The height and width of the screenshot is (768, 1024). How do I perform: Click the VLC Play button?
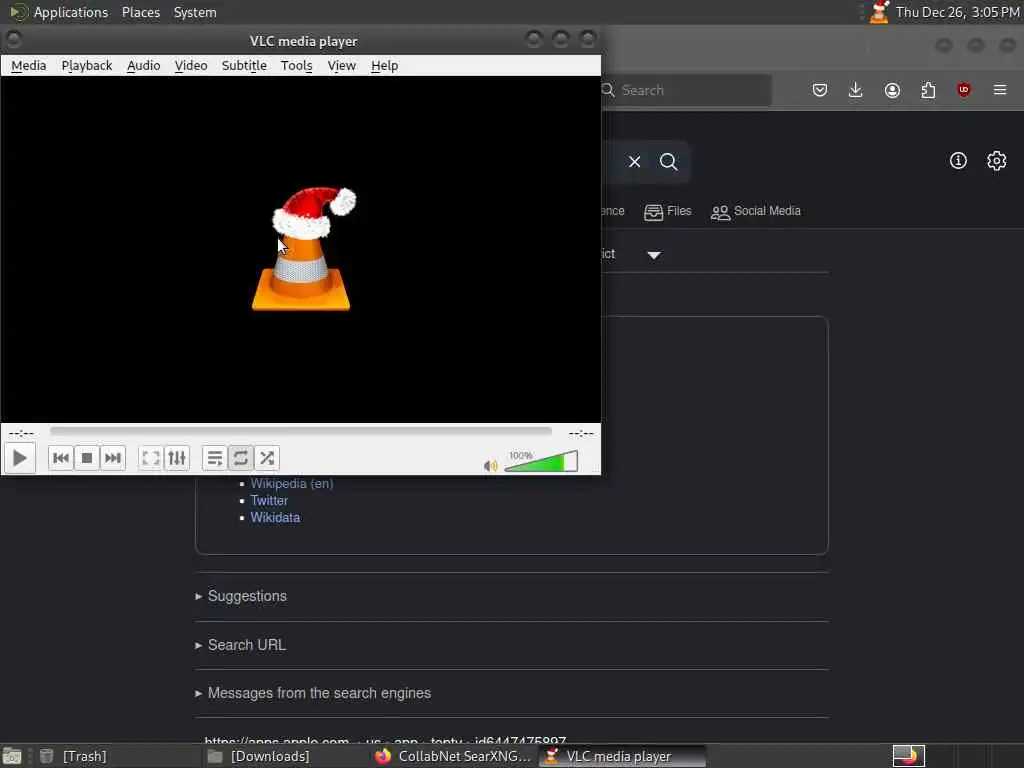(20, 458)
